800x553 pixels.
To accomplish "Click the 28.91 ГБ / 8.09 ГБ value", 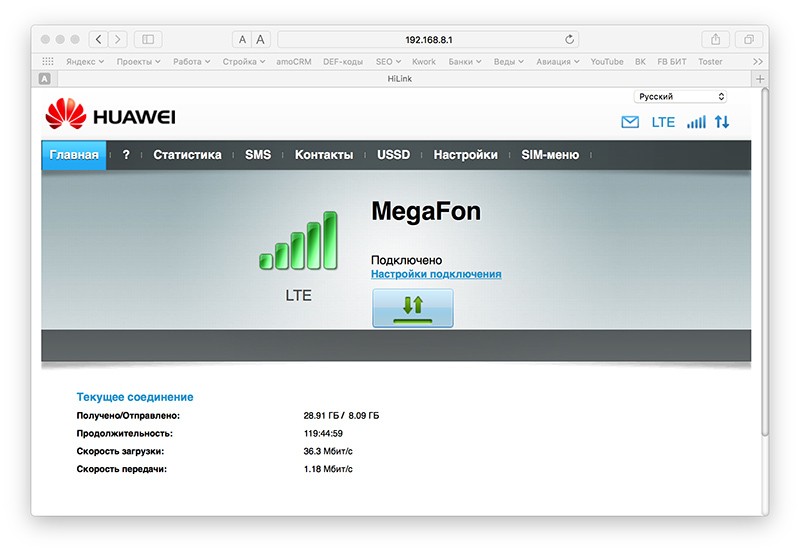I will [341, 416].
